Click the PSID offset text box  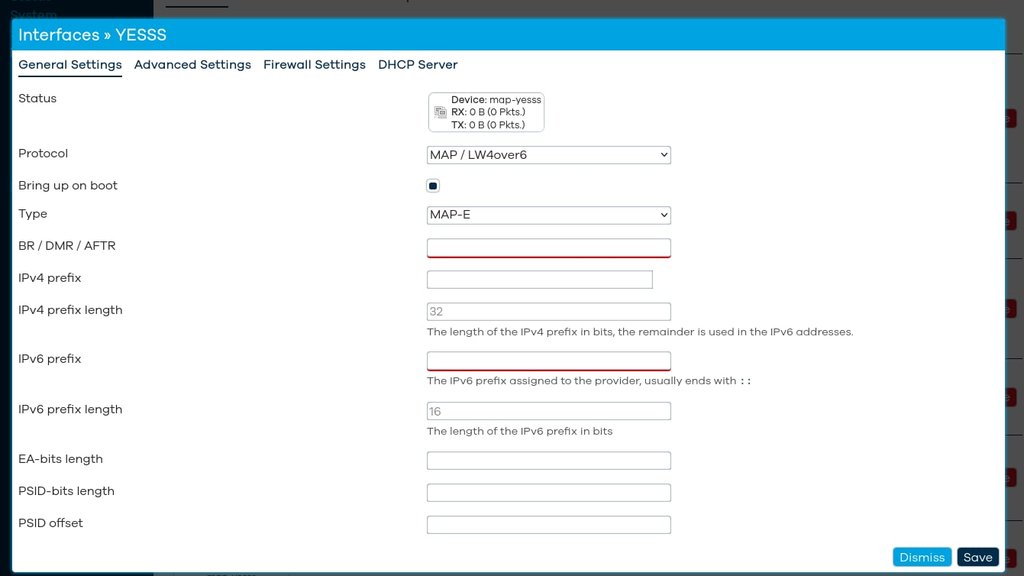click(548, 524)
